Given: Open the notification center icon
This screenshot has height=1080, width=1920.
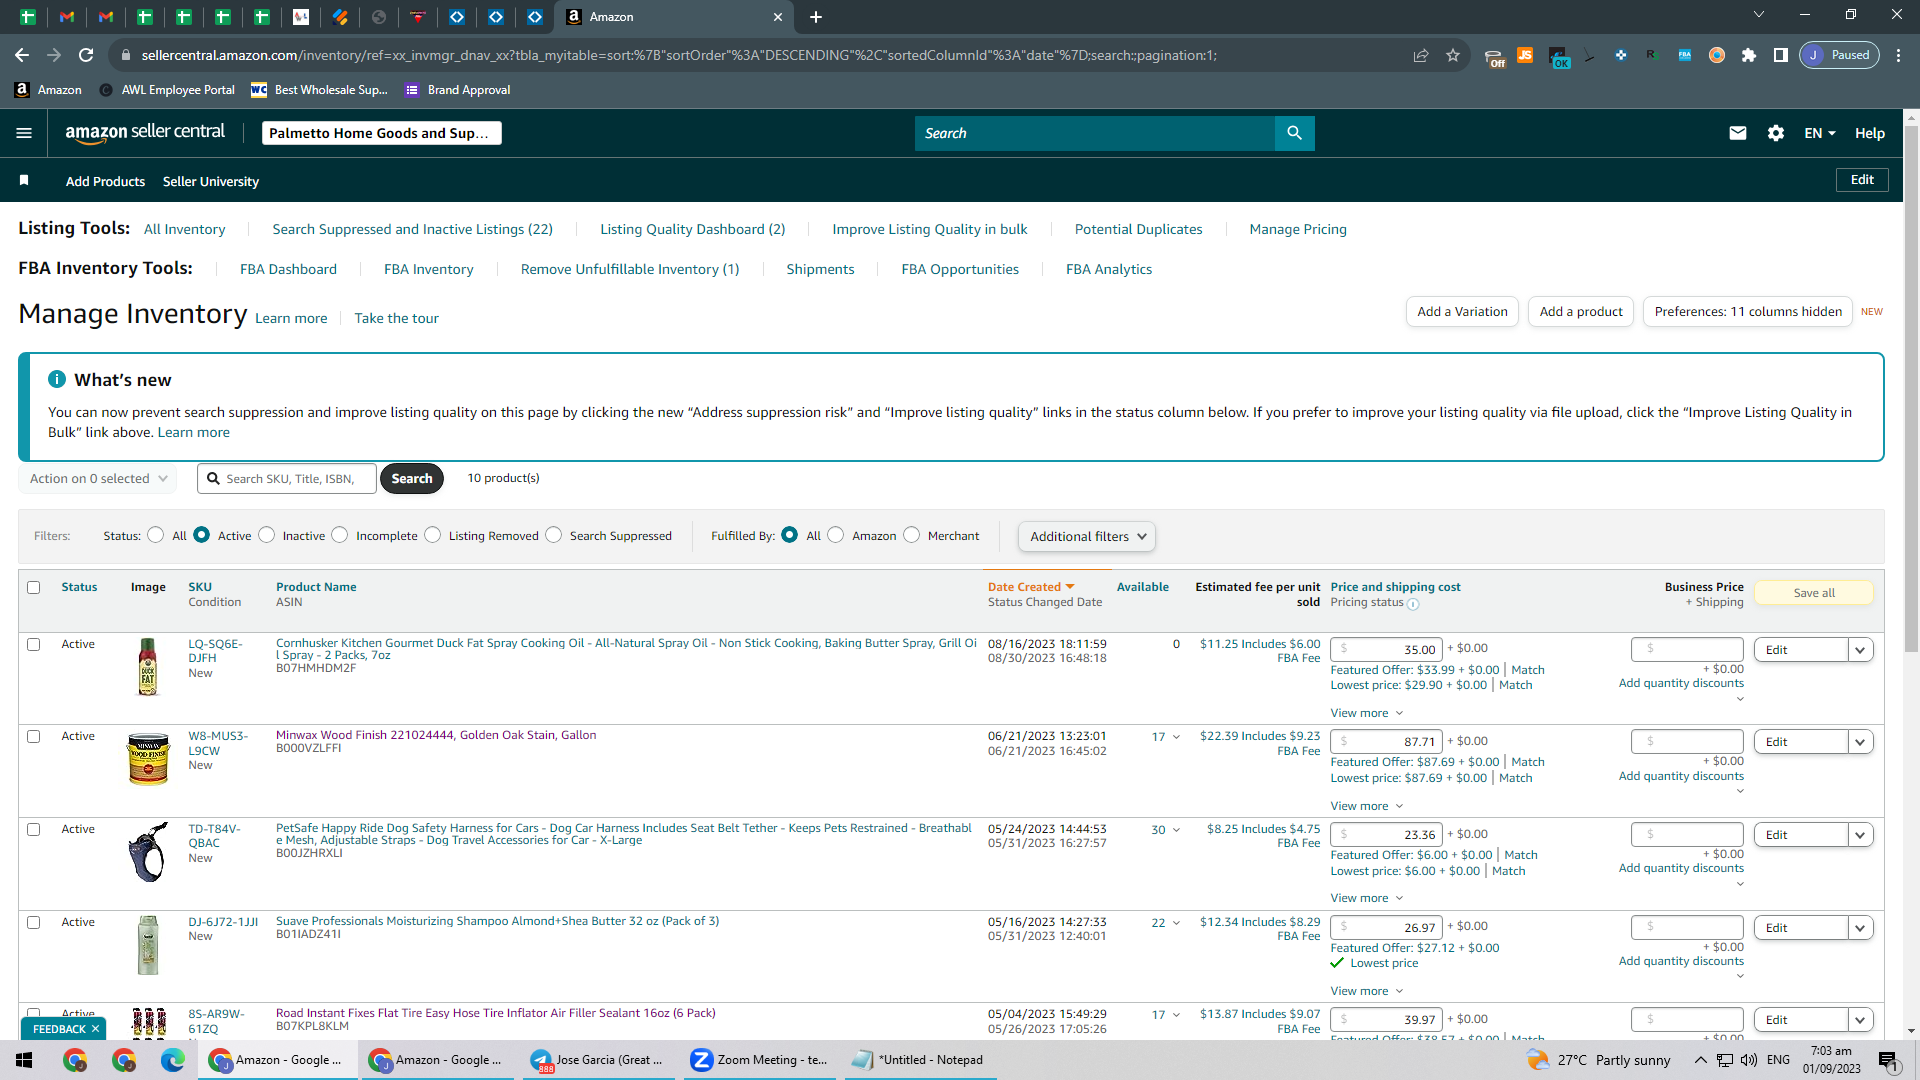Looking at the screenshot, I should point(1888,1061).
